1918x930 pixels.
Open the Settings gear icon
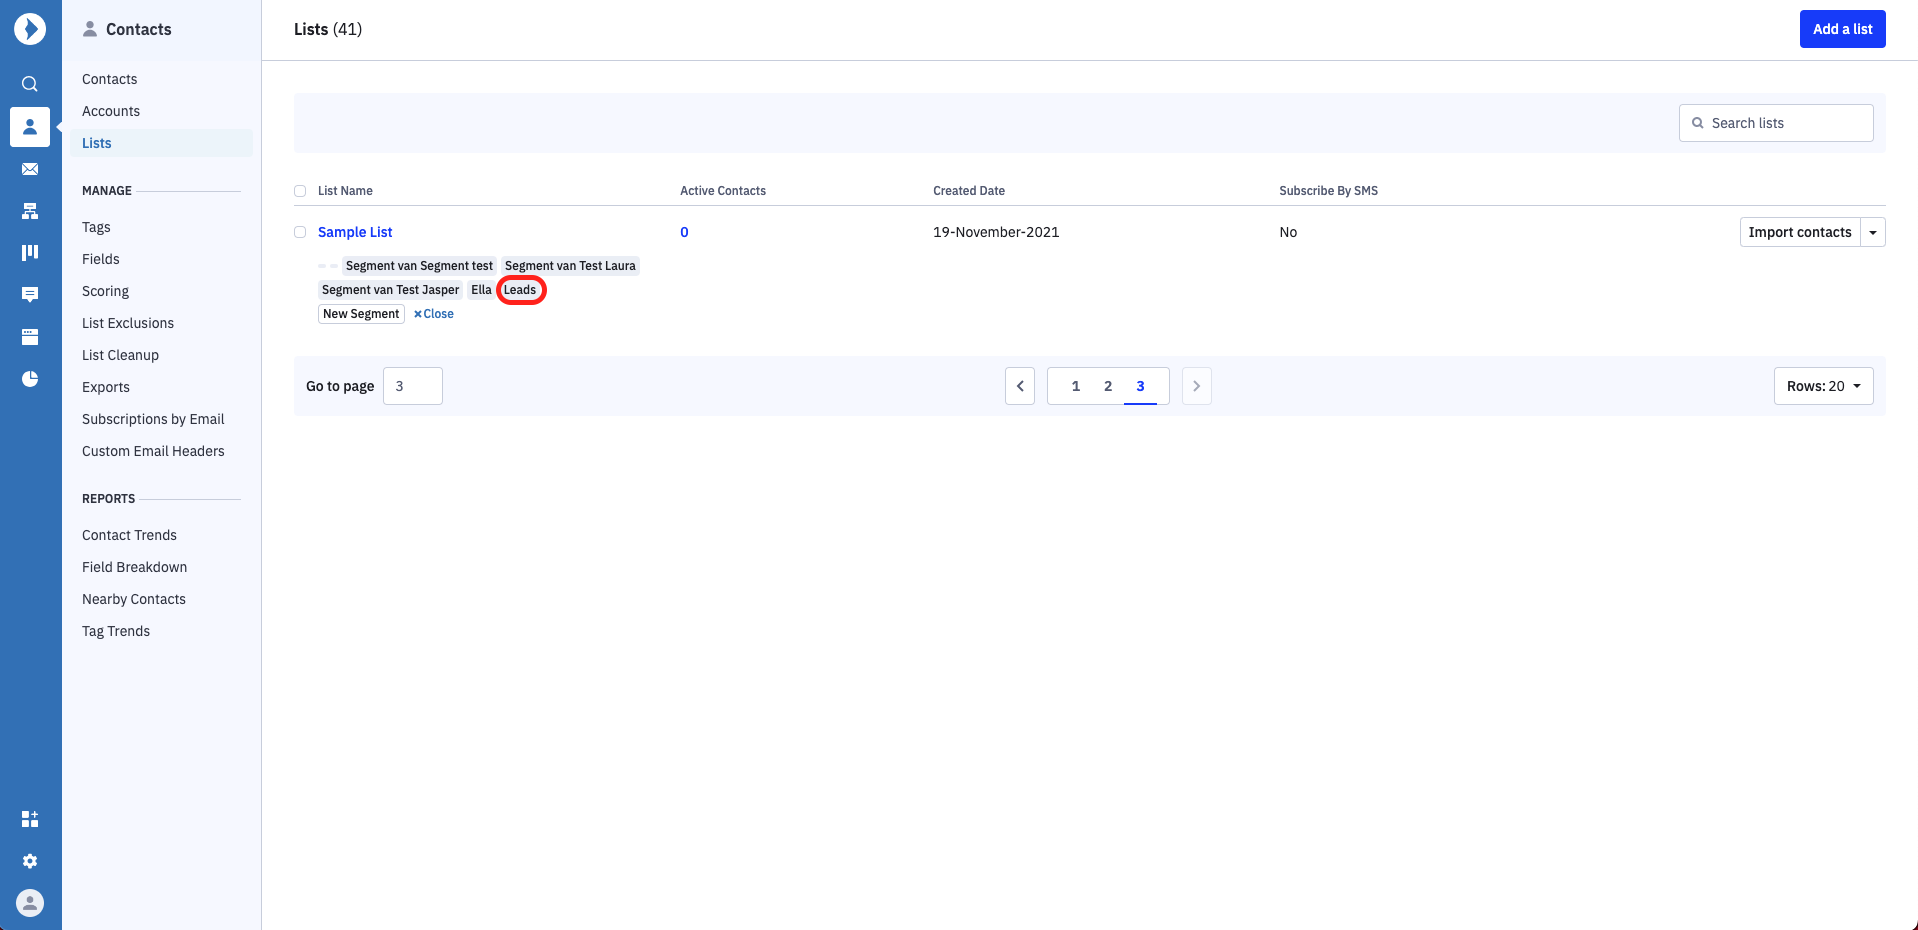(x=30, y=861)
